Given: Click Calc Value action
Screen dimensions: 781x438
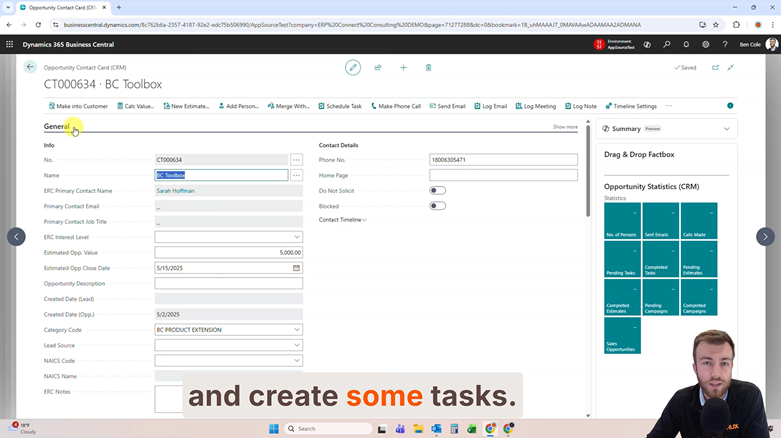Looking at the screenshot, I should 135,106.
